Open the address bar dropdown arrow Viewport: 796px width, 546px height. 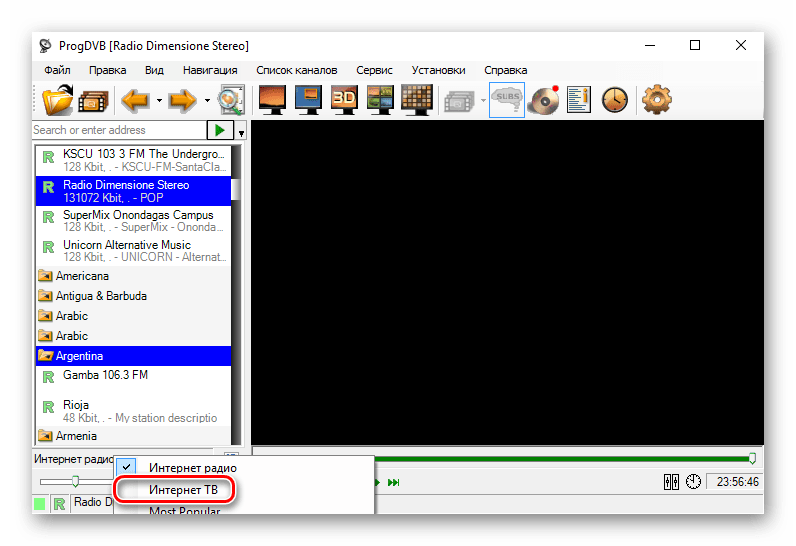point(241,131)
